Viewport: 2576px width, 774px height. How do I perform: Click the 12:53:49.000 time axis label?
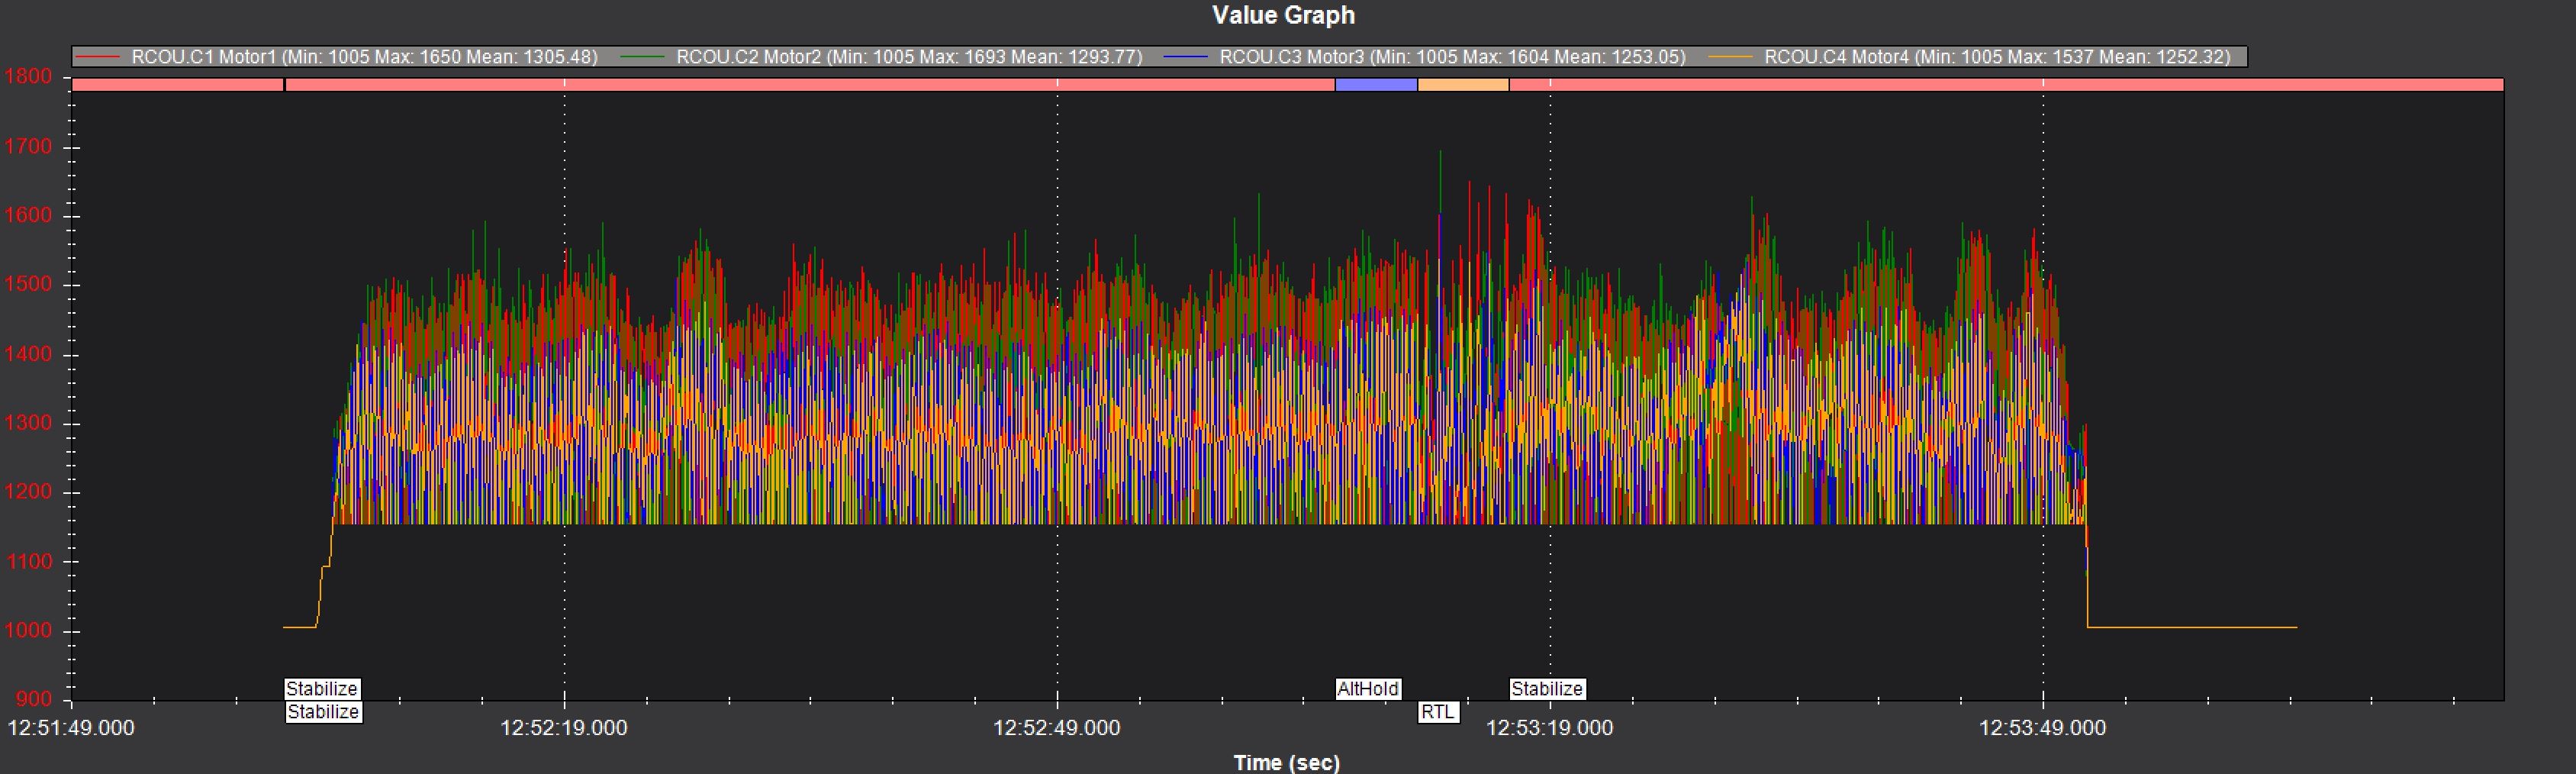coord(2043,728)
